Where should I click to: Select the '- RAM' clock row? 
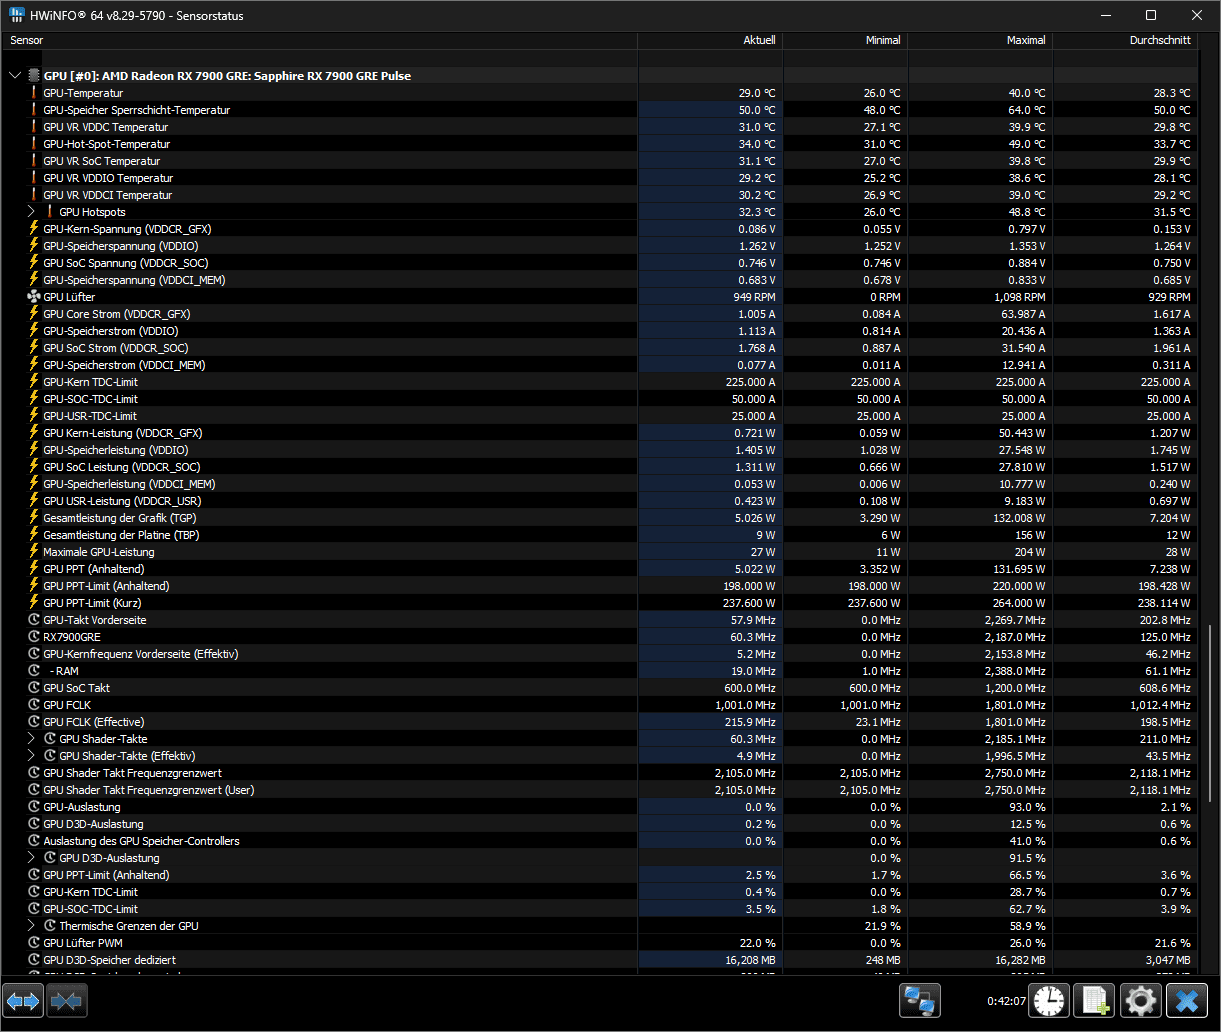click(x=600, y=671)
